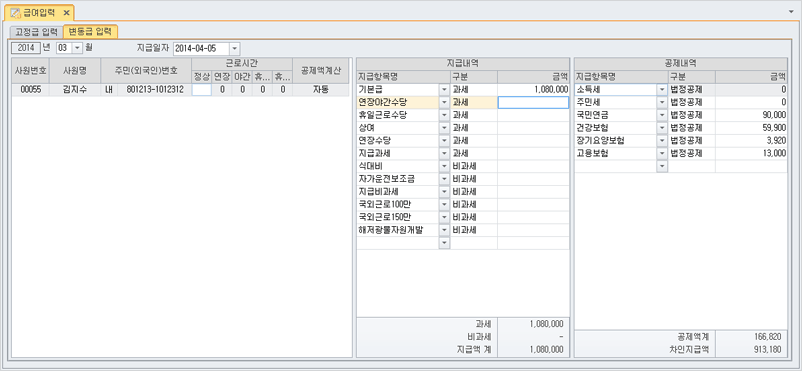Click the 지급내역 구분 column header
802x371 pixels.
click(x=474, y=77)
